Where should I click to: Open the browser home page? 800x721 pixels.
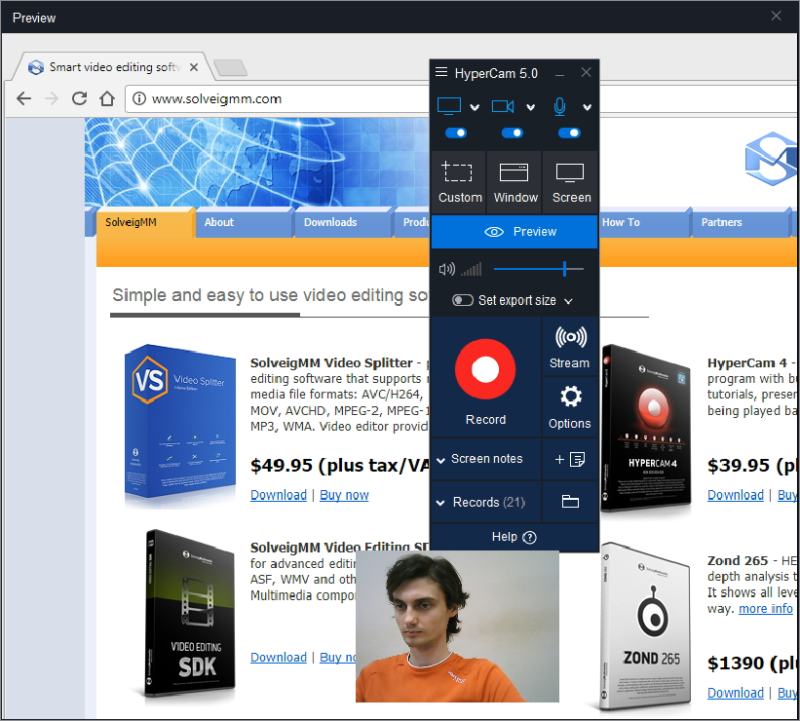107,98
